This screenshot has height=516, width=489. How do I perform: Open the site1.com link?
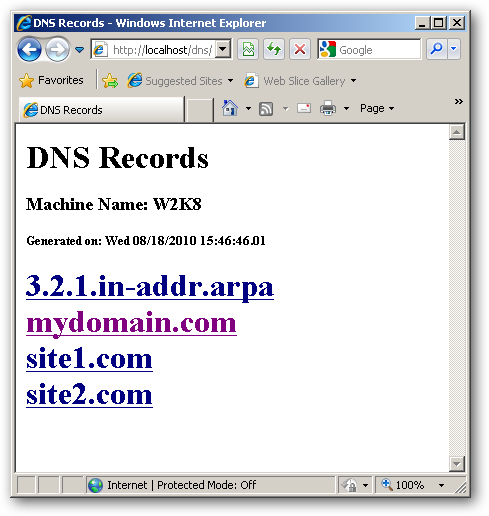click(89, 359)
